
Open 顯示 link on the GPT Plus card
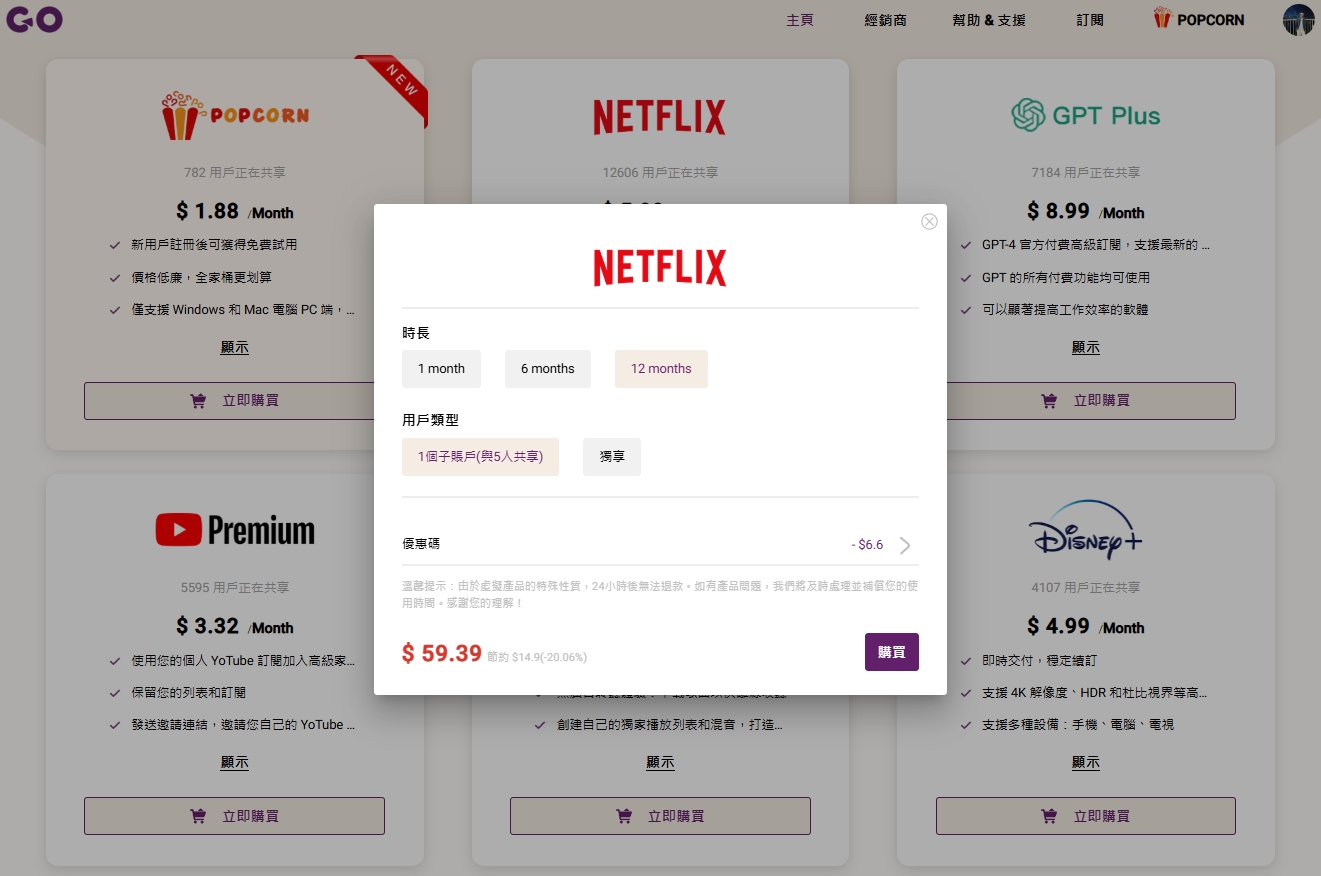(x=1086, y=348)
